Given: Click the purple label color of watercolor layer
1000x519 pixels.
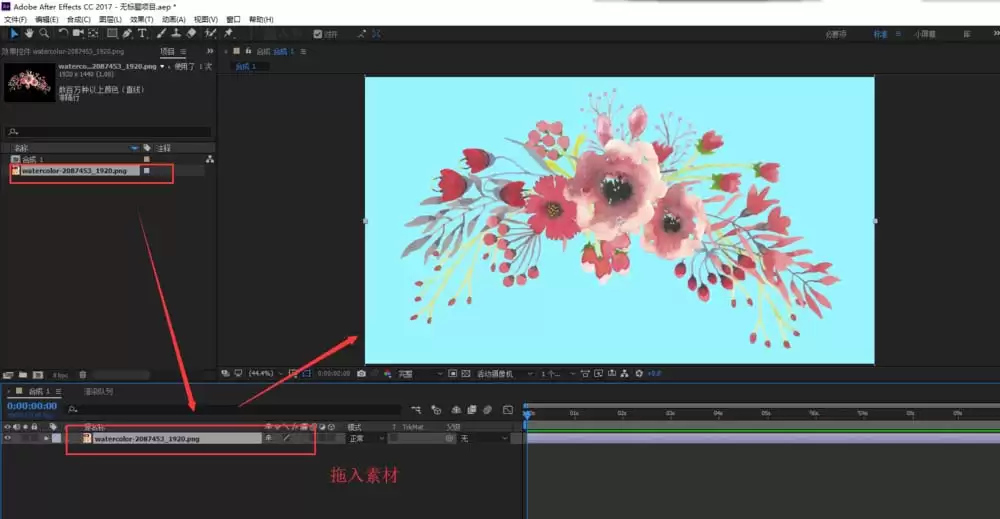Looking at the screenshot, I should 57,439.
